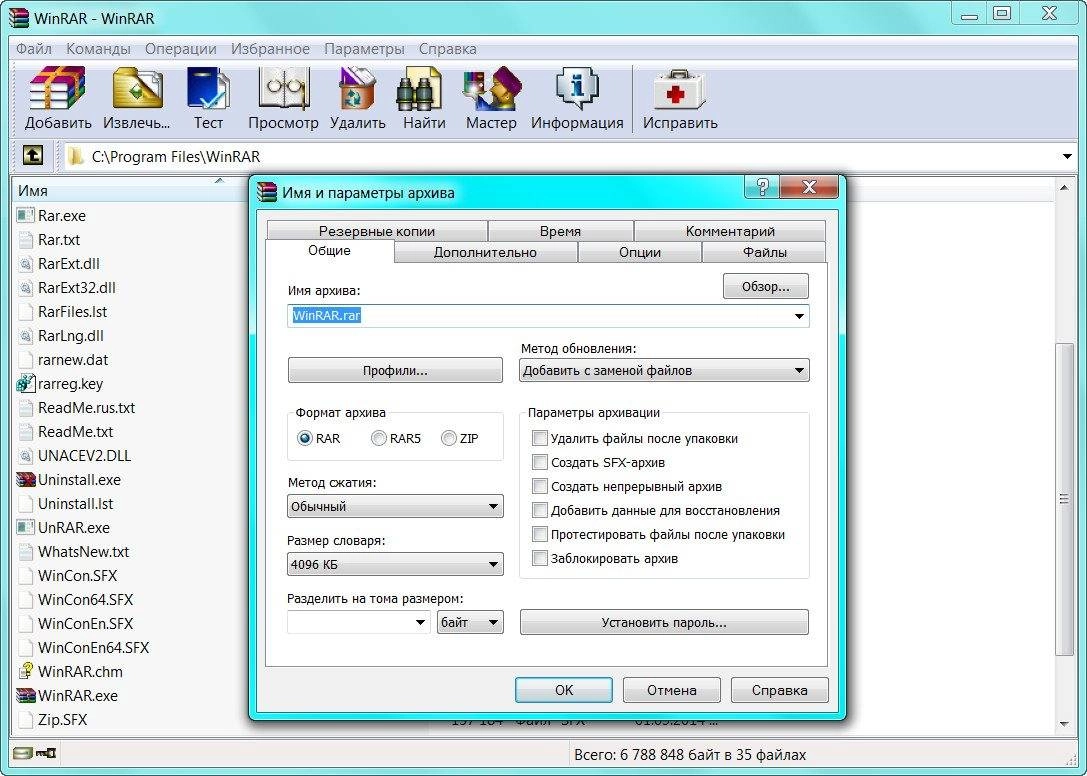Select the UNACEV2.DLL file icon
Screen dimensions: 1087x776
coord(25,456)
